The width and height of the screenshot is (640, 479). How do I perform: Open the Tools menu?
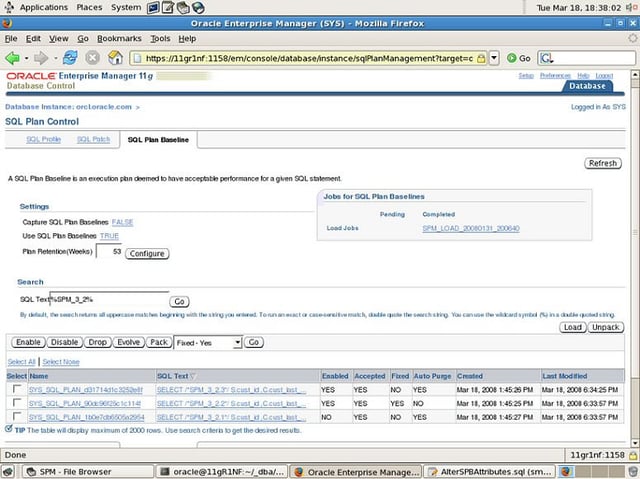[160, 38]
